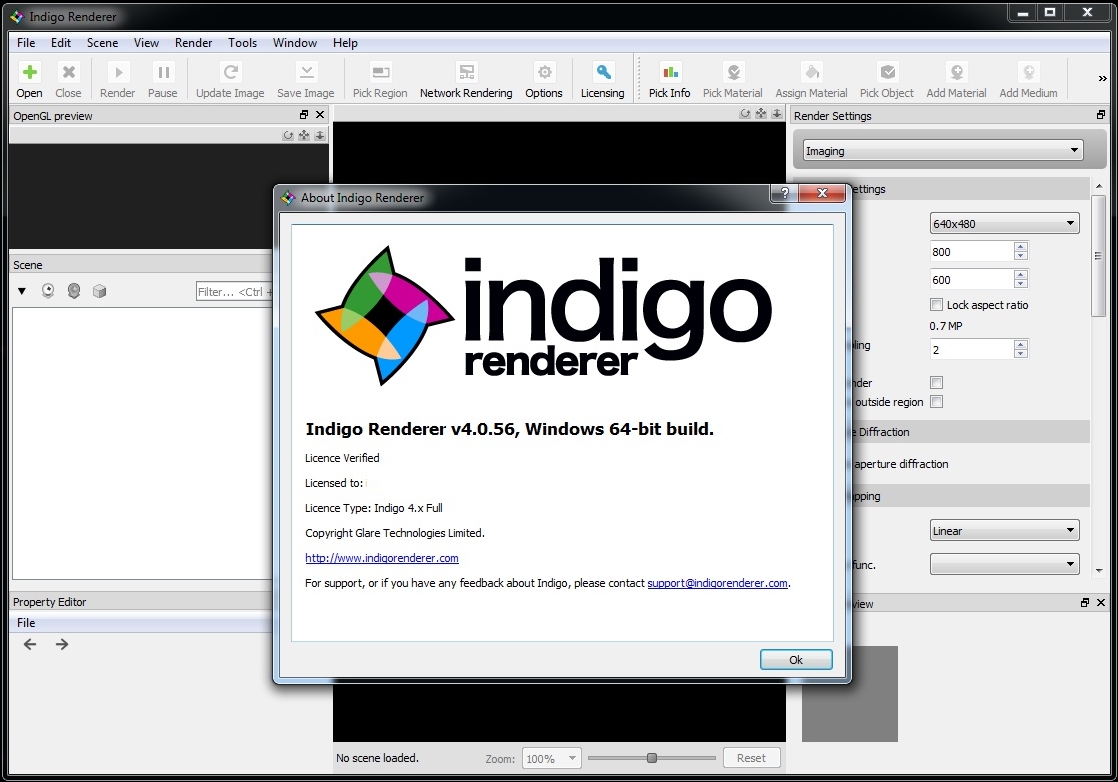Click the Pause toolbar icon

coord(163,79)
